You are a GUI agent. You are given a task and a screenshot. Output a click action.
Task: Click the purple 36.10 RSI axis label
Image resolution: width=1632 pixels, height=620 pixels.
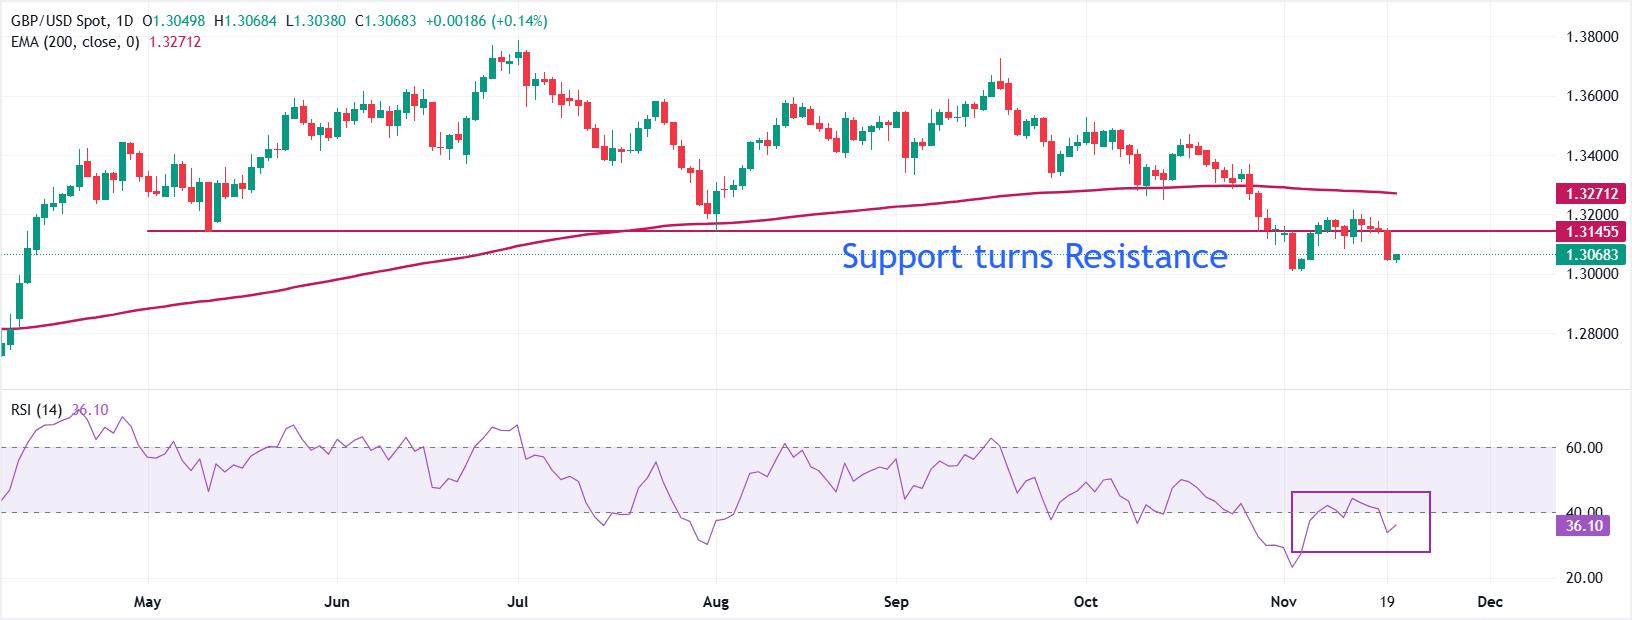(x=1581, y=525)
